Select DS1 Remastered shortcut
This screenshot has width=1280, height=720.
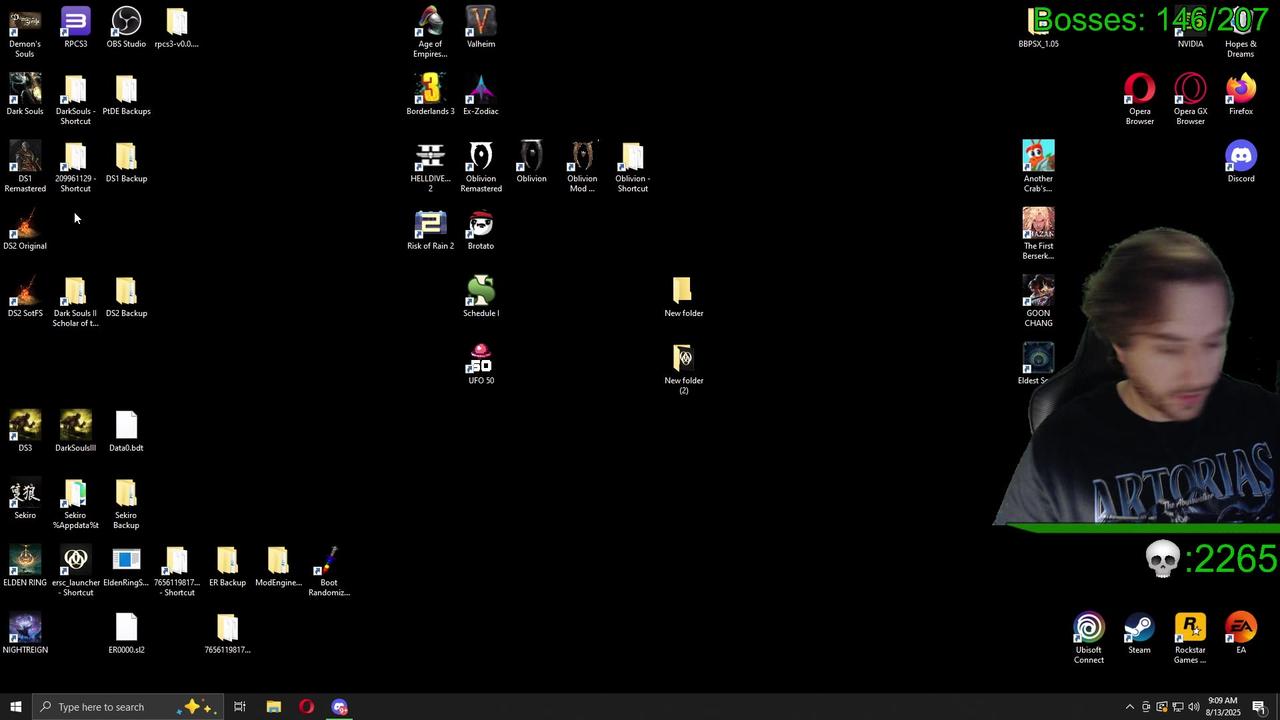coord(25,167)
